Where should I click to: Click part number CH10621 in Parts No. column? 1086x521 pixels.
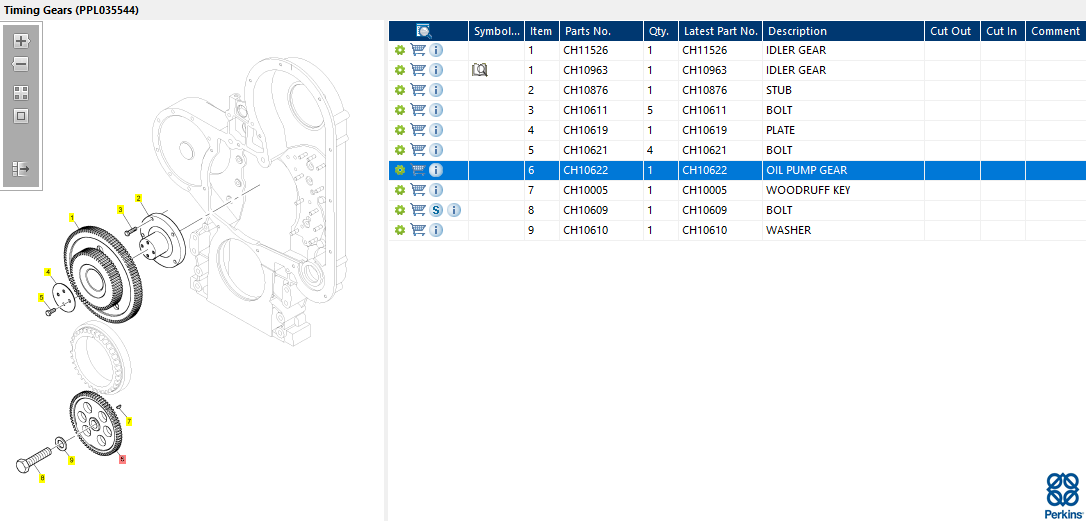(586, 150)
